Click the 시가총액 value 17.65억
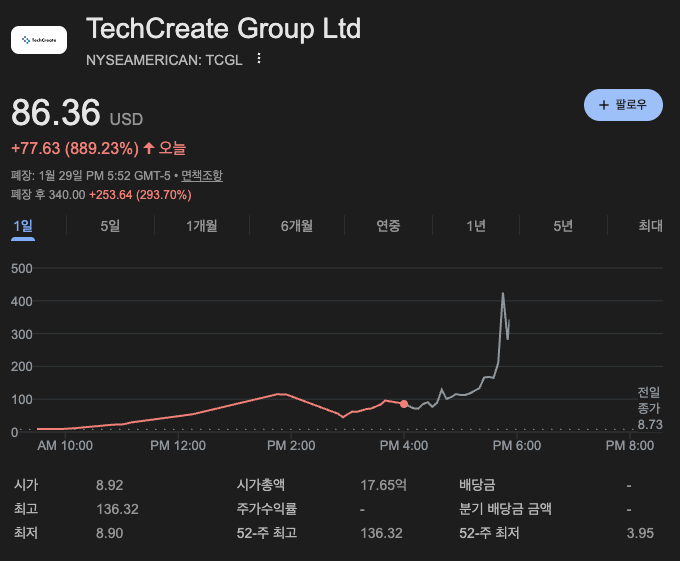Screen dimensions: 680x561 tap(383, 485)
